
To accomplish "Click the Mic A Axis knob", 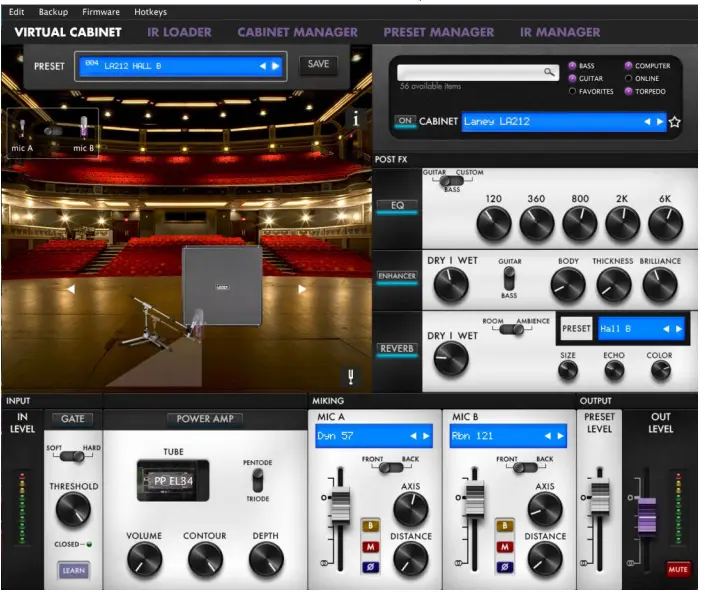I will [x=411, y=509].
